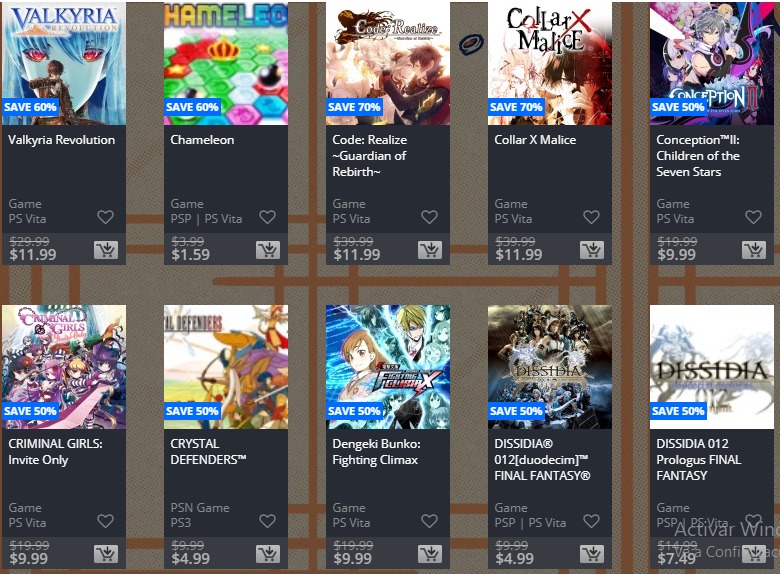Toggle wishlist heart for Valkyria Revolution
The height and width of the screenshot is (574, 780).
(105, 217)
